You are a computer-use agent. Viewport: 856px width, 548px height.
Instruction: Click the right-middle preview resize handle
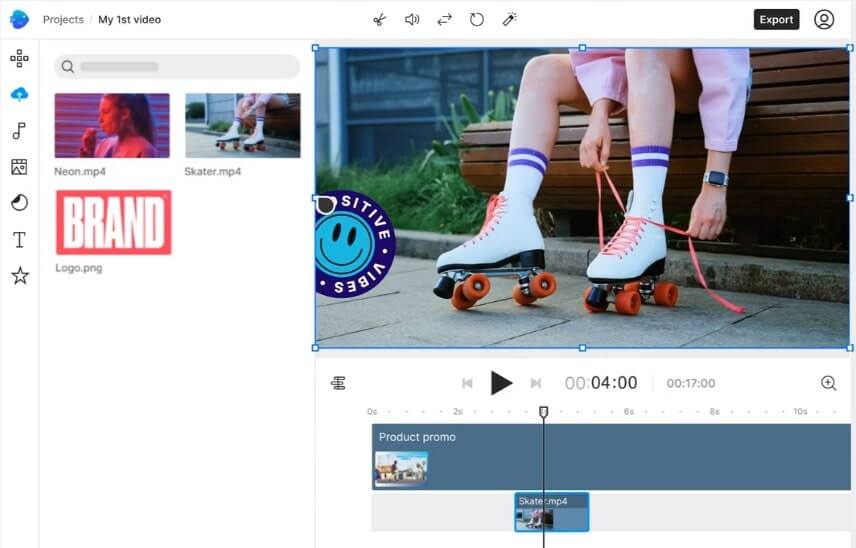pos(849,198)
